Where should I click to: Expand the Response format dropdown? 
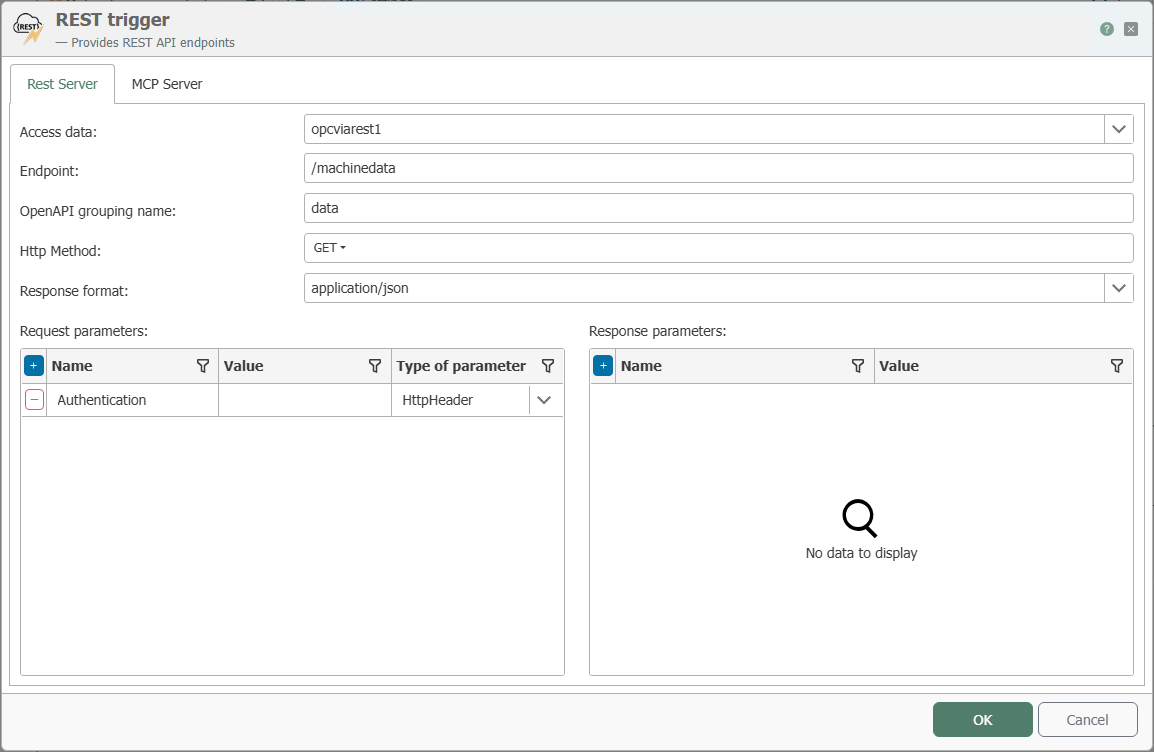(1119, 288)
